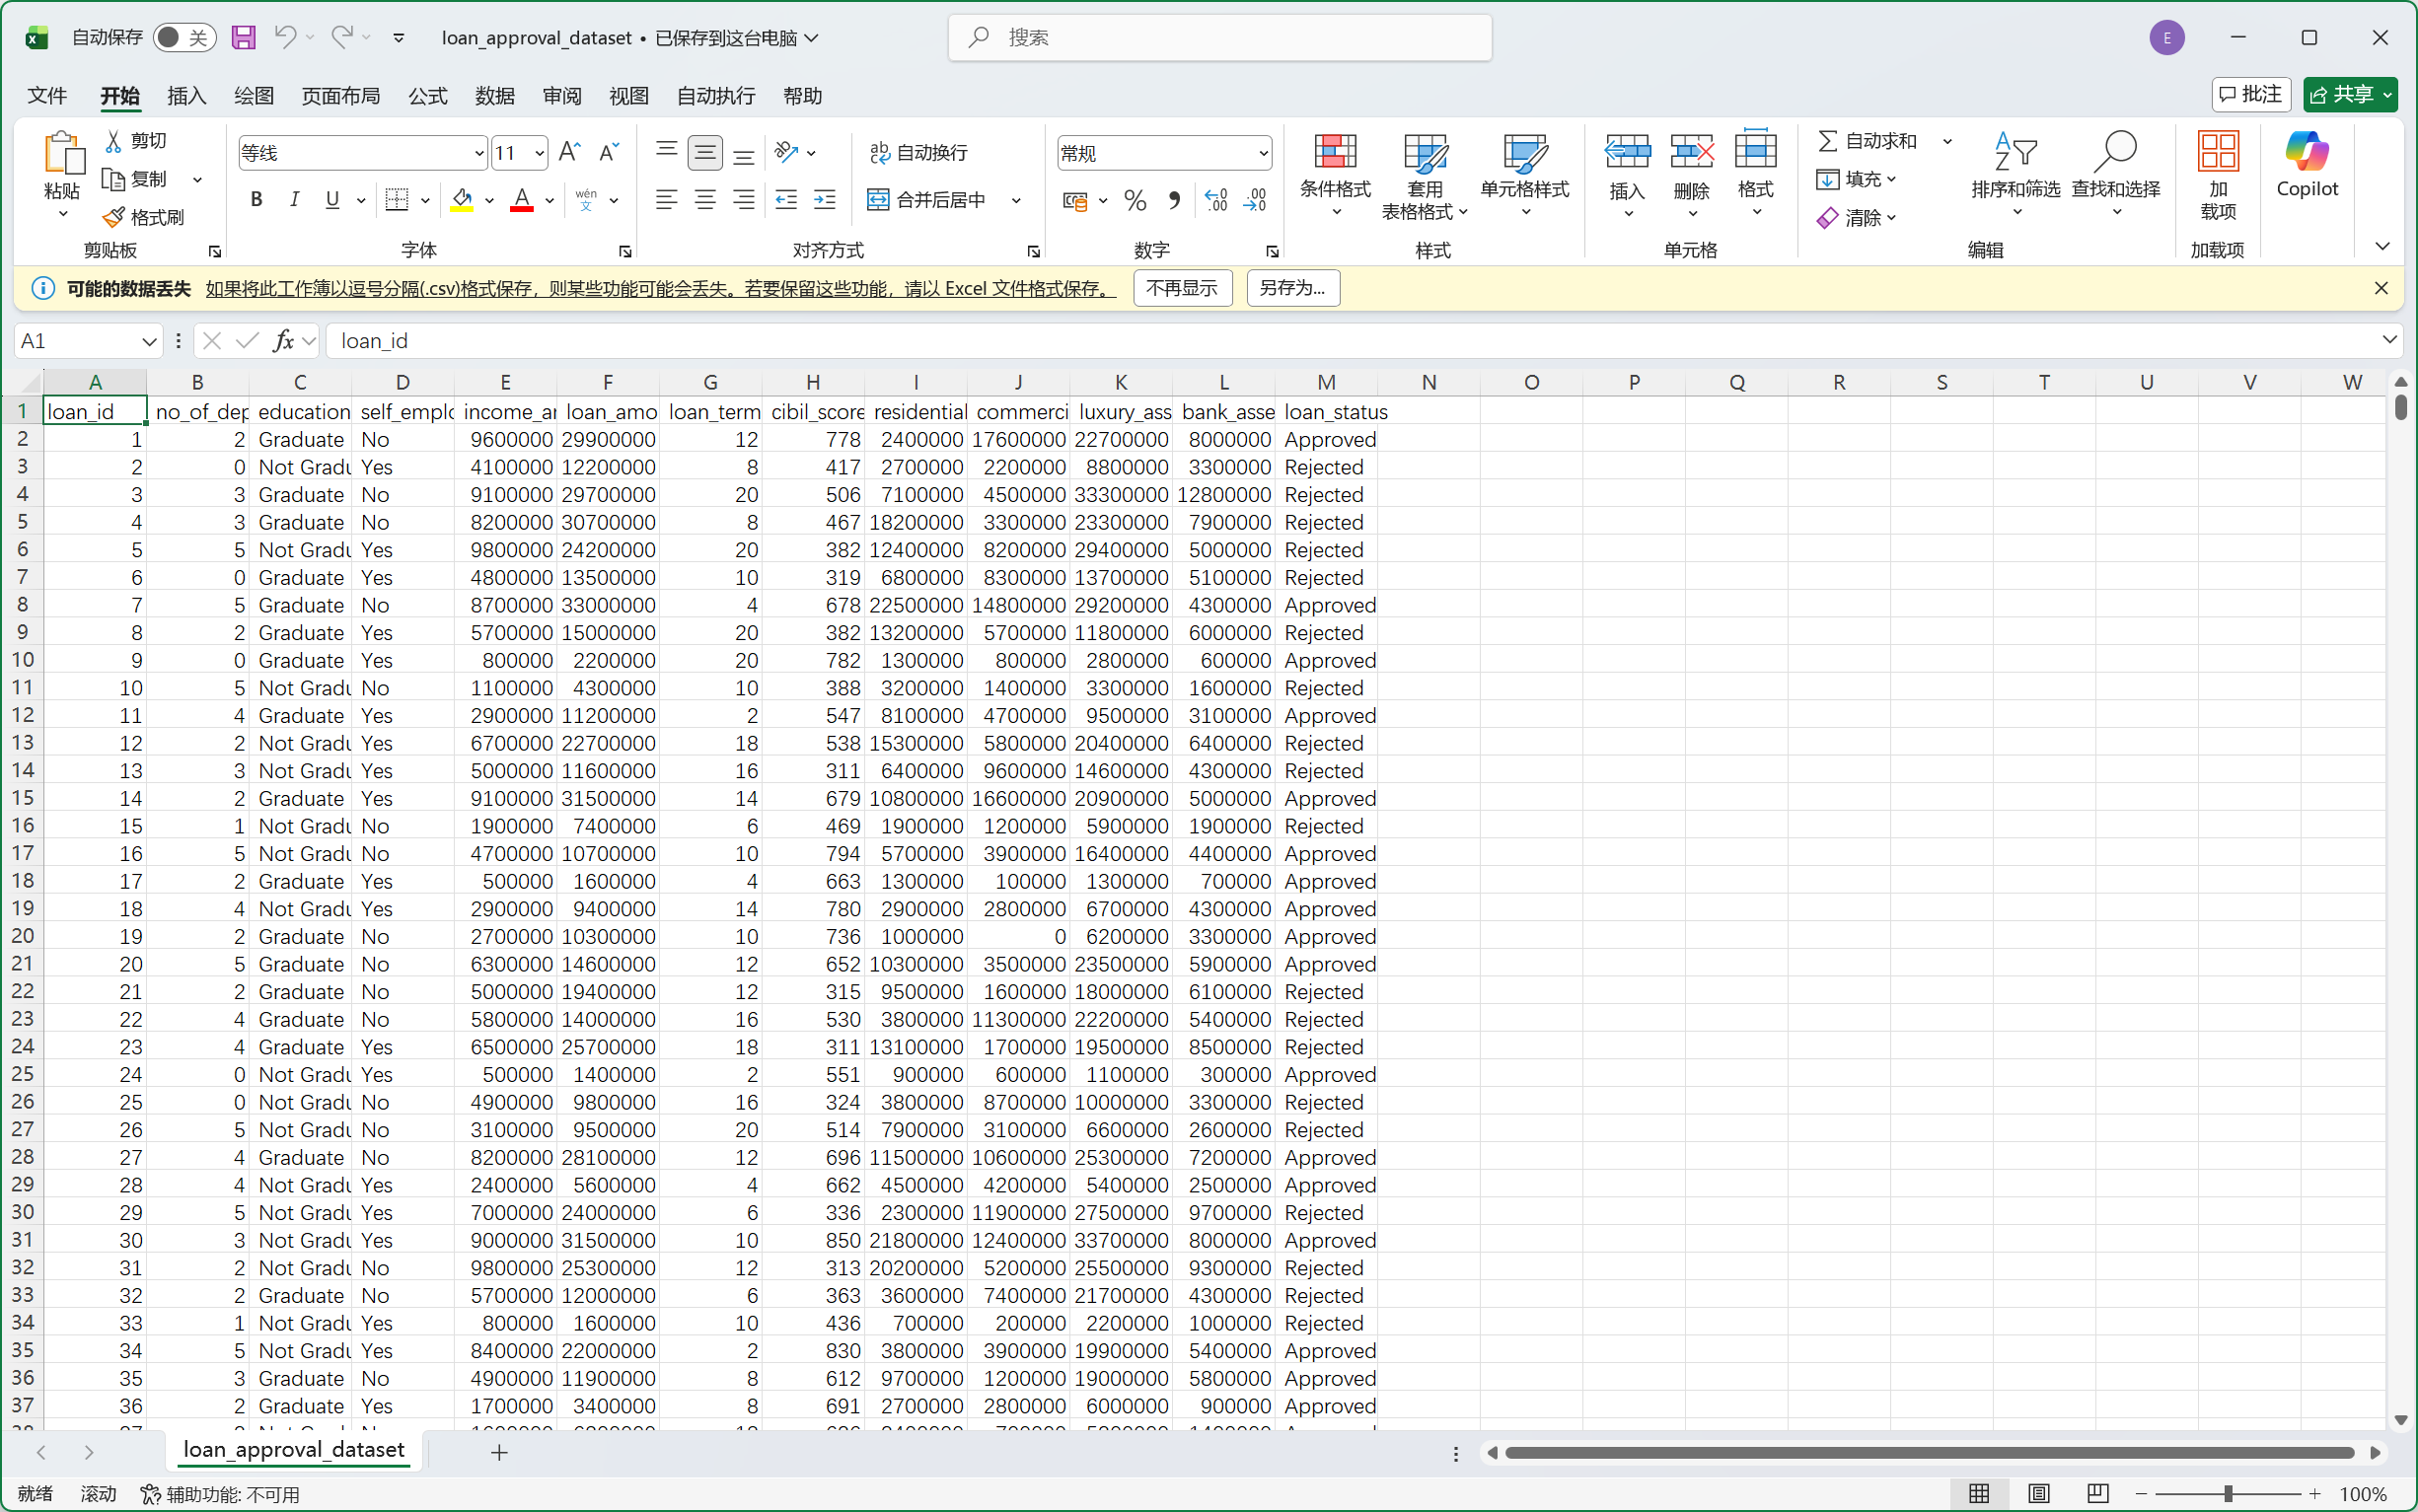Open the Formulas ribbon tab
The width and height of the screenshot is (2418, 1512).
click(x=427, y=96)
